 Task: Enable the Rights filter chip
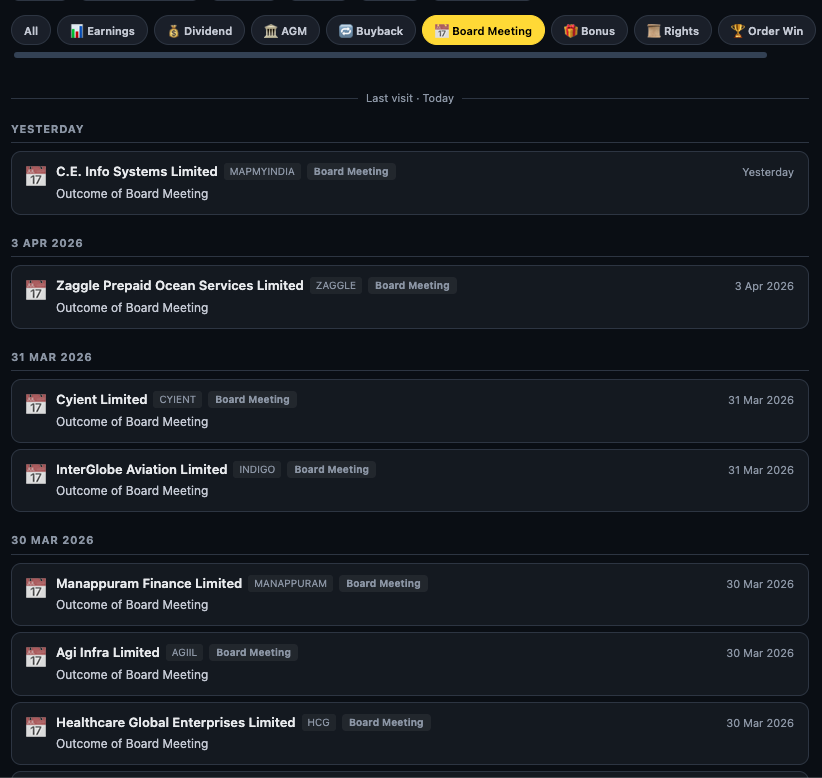(672, 30)
